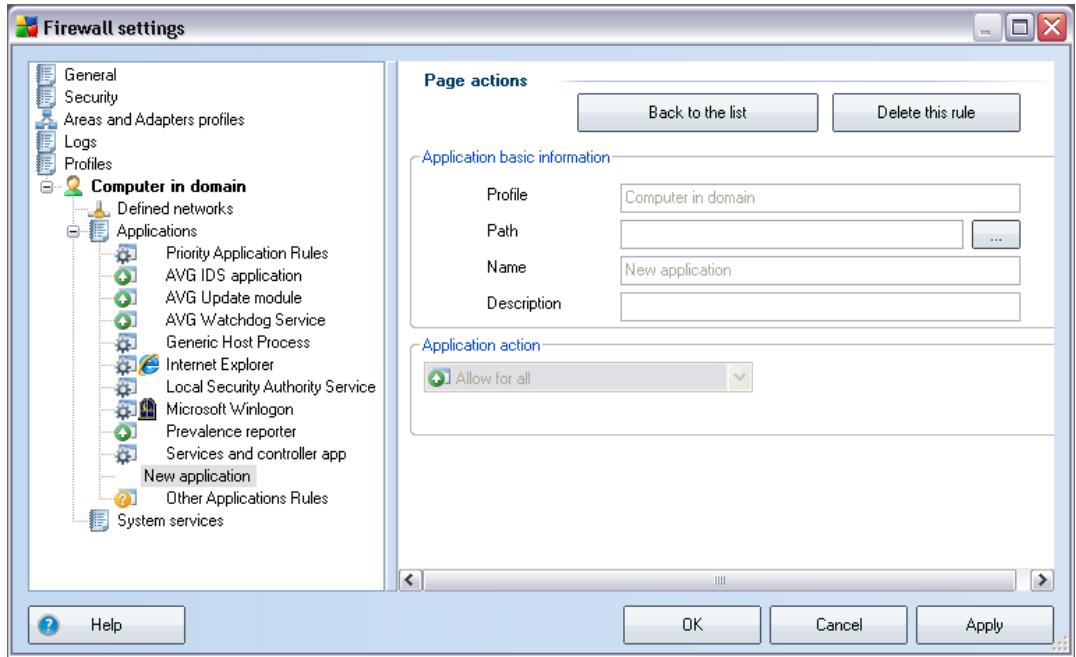Open the Logs tree item
Screen dimensions: 1076x657
pos(80,141)
